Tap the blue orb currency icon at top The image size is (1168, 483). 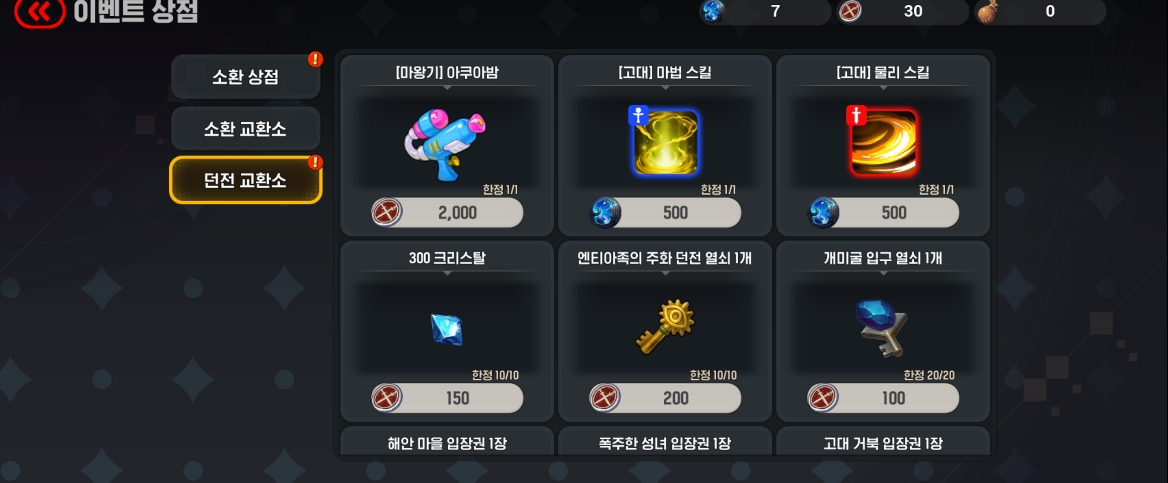point(713,11)
